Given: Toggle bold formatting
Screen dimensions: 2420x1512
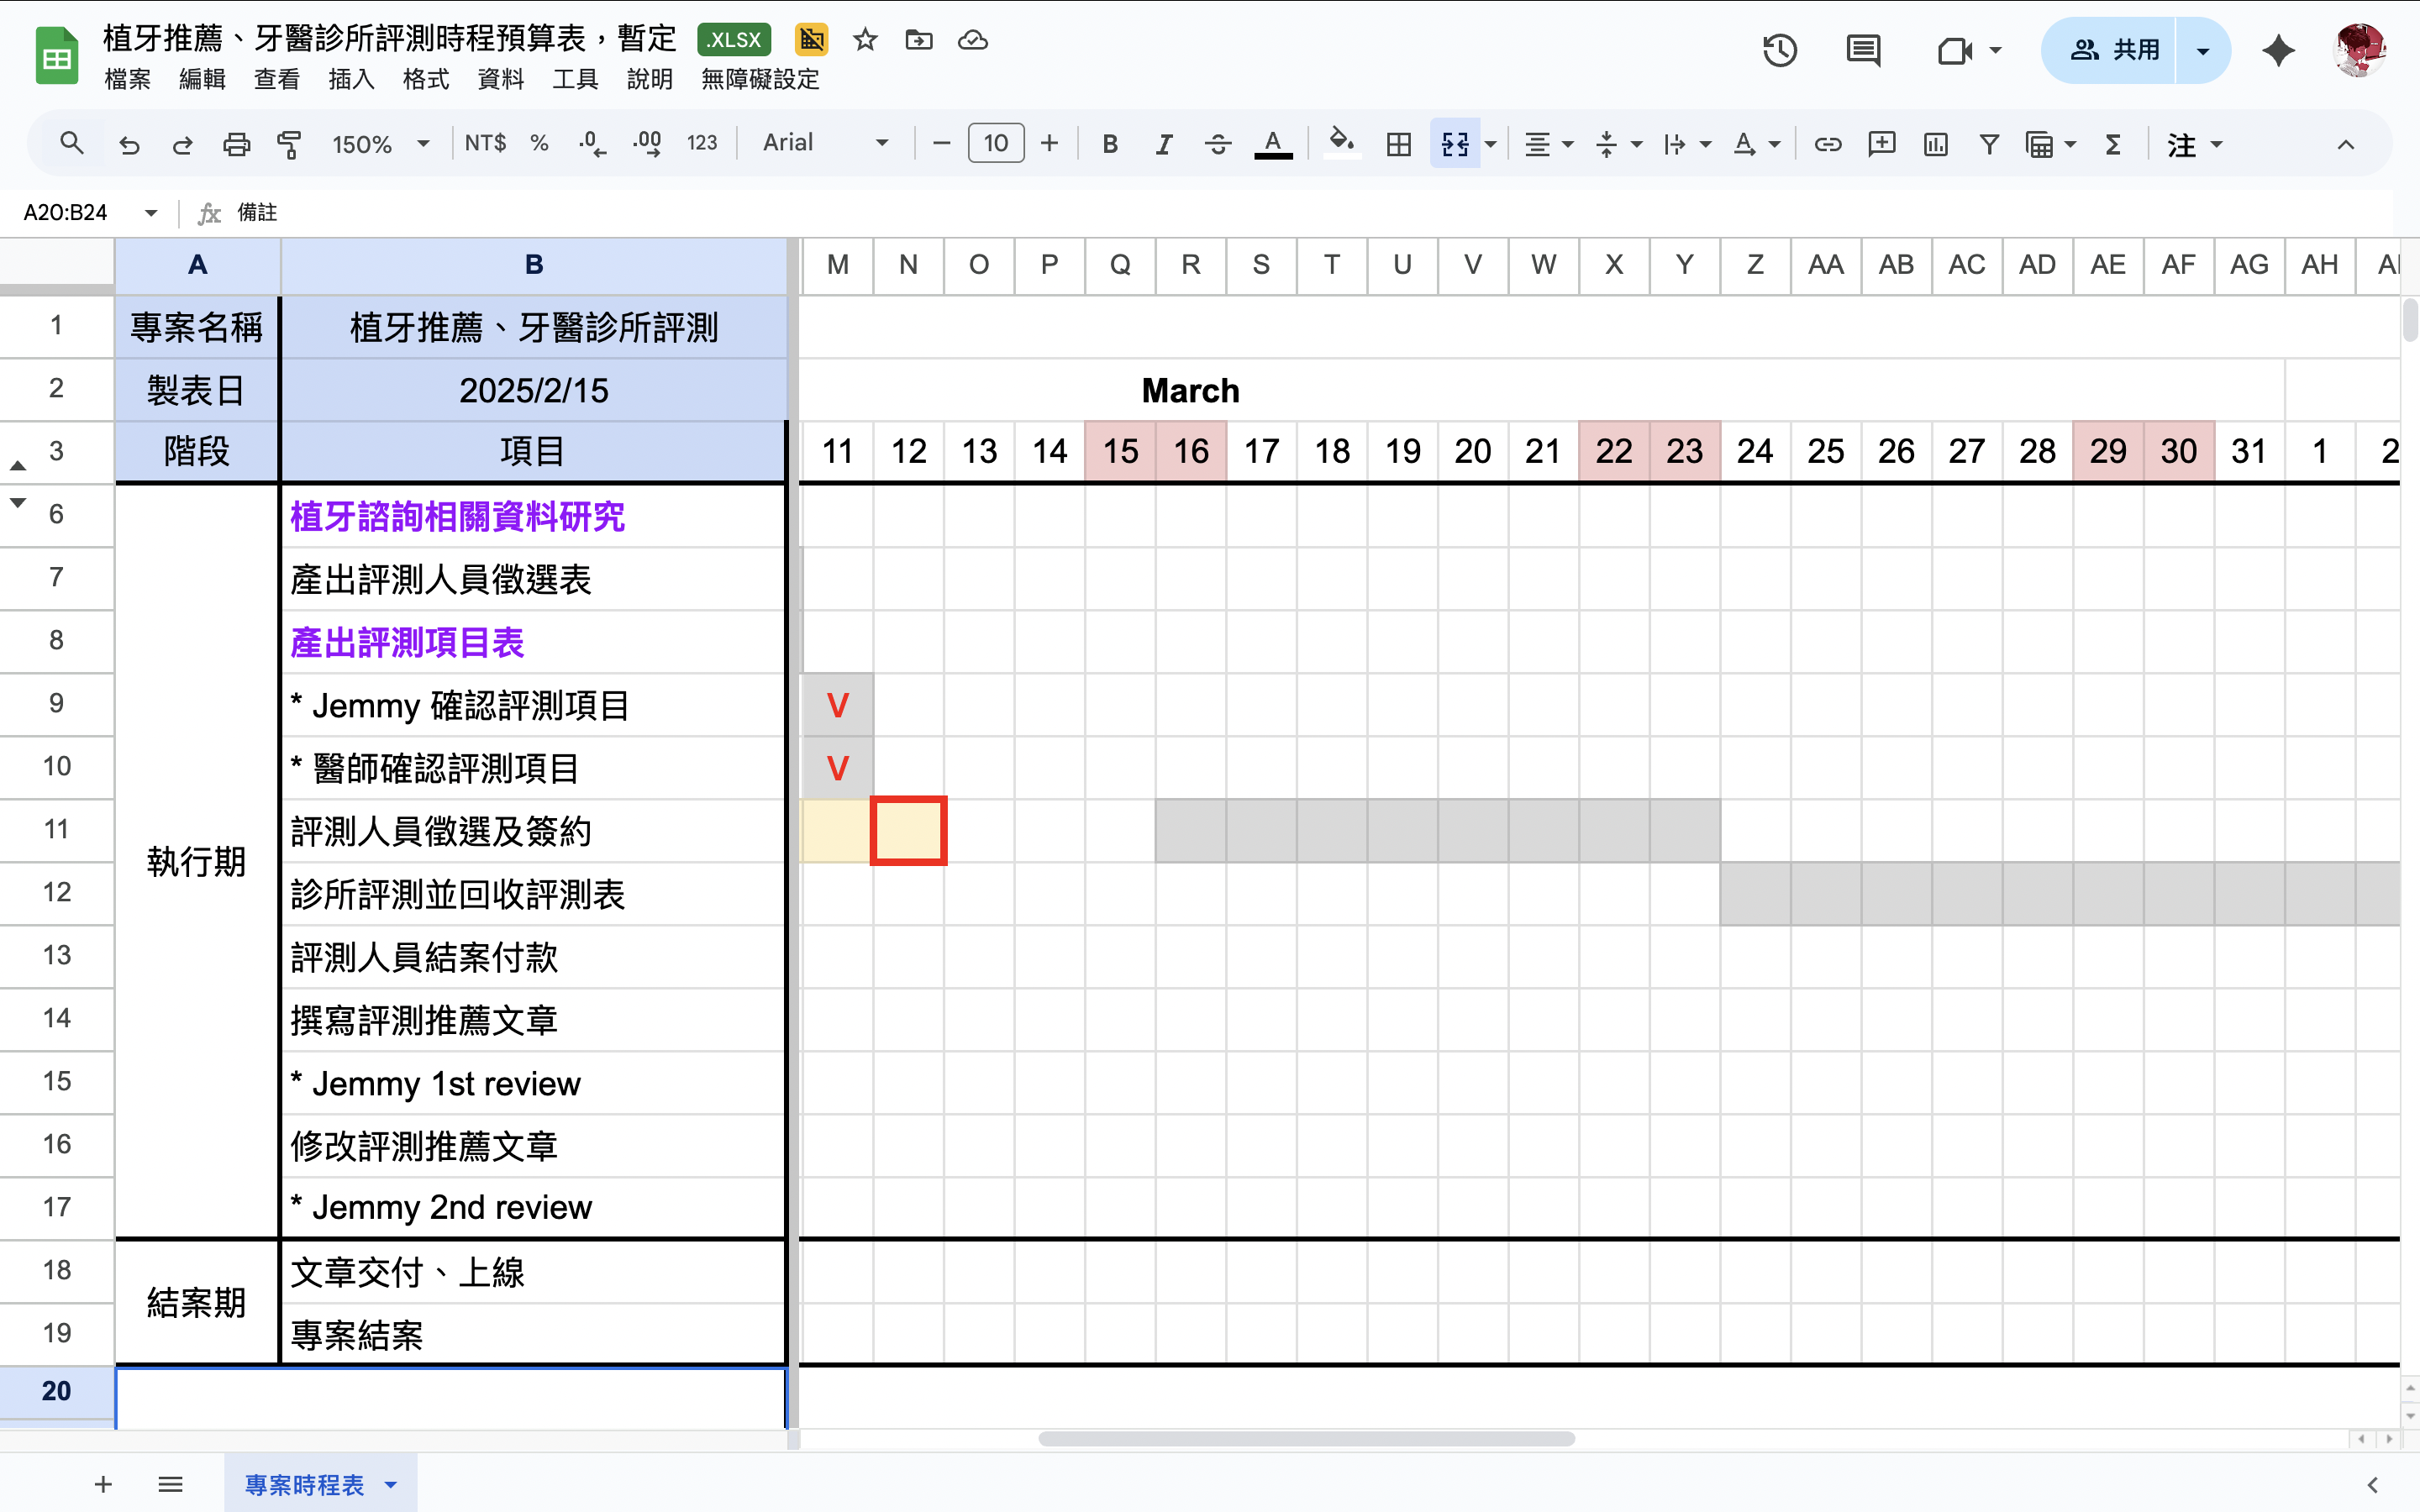Looking at the screenshot, I should 1109,144.
